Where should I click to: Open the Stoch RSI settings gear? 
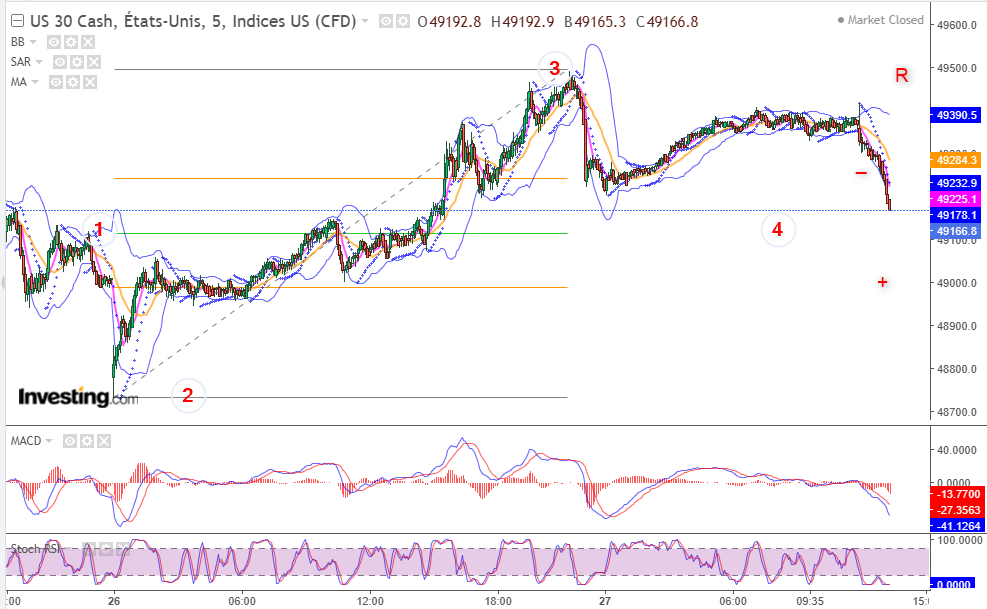click(106, 549)
